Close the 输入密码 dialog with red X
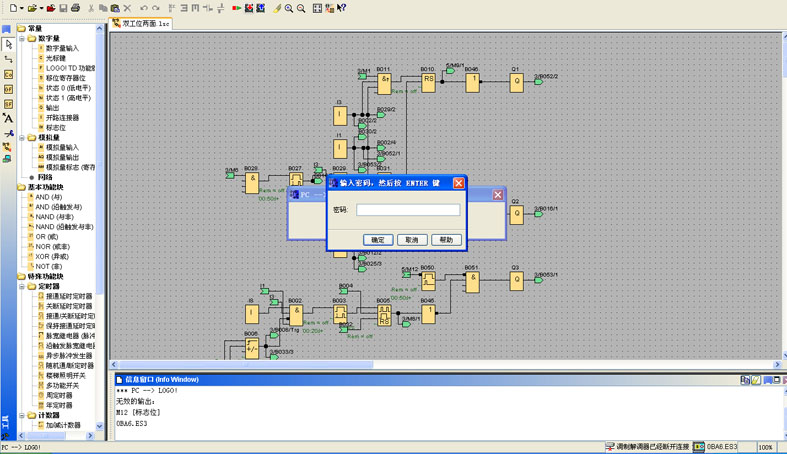This screenshot has width=787, height=454. click(459, 183)
